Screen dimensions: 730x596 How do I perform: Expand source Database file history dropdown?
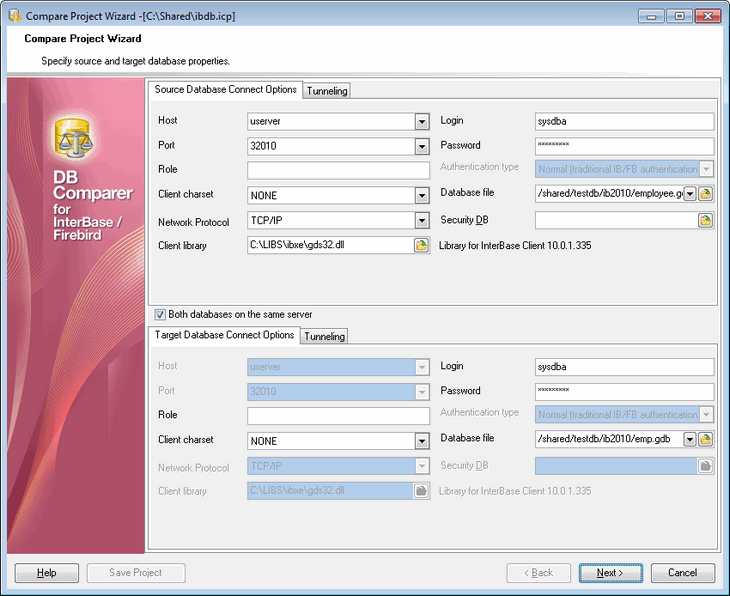pyautogui.click(x=689, y=194)
